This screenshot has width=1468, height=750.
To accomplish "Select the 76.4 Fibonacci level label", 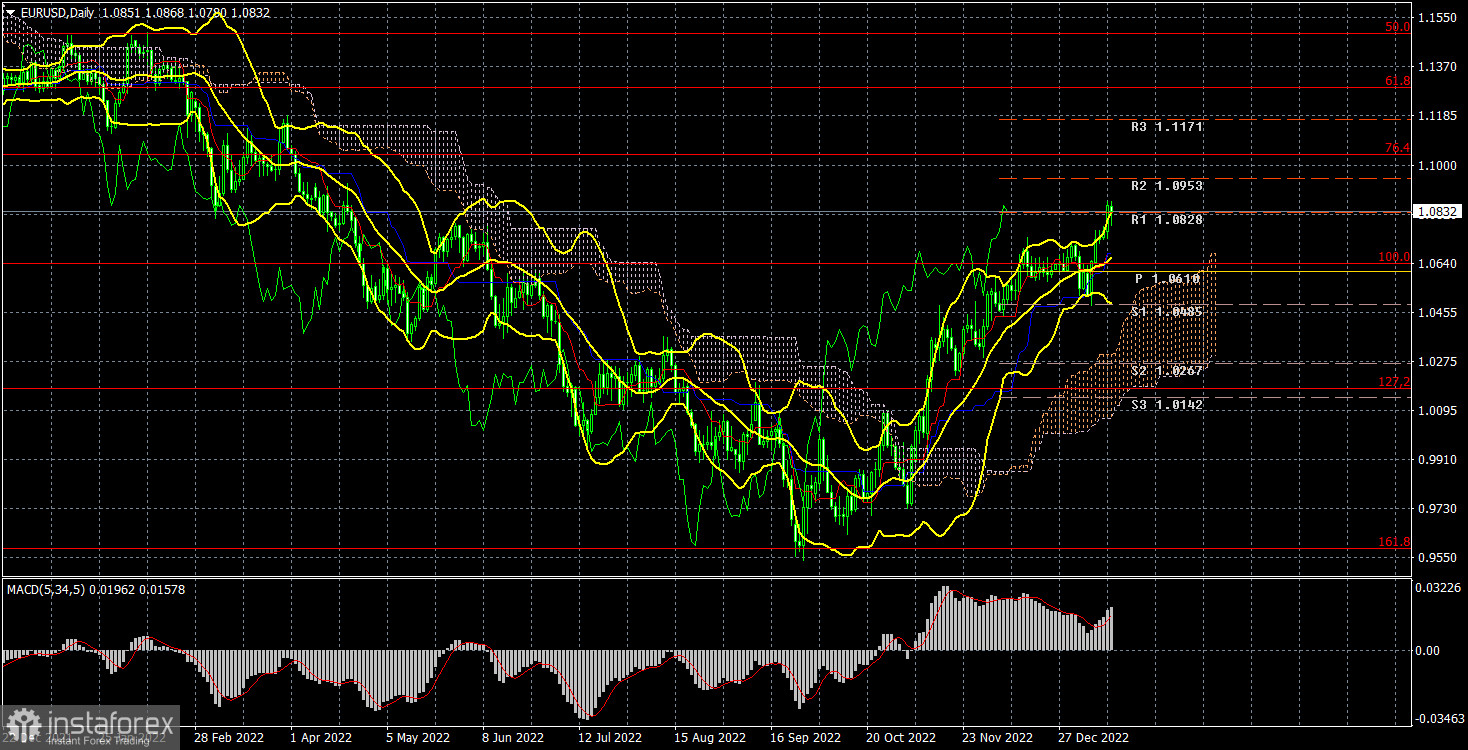I will coord(1397,148).
